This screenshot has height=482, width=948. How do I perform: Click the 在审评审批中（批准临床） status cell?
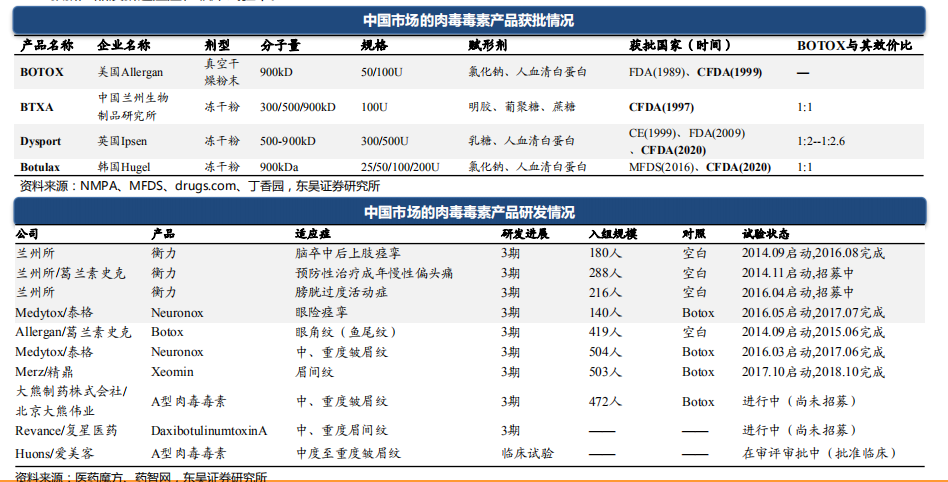(820, 453)
